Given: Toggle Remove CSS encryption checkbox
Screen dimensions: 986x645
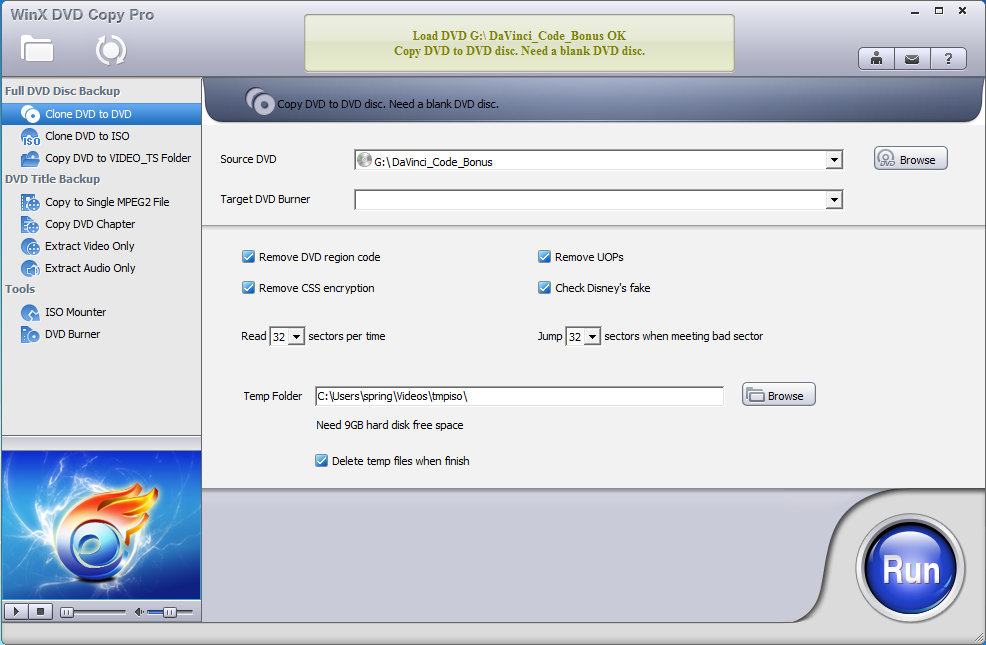Looking at the screenshot, I should click(248, 287).
